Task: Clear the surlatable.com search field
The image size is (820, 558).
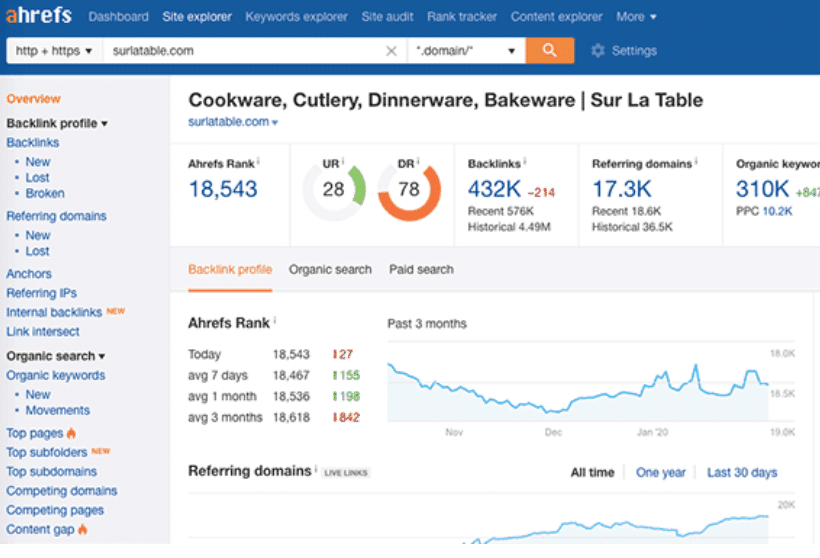Action: [x=391, y=51]
